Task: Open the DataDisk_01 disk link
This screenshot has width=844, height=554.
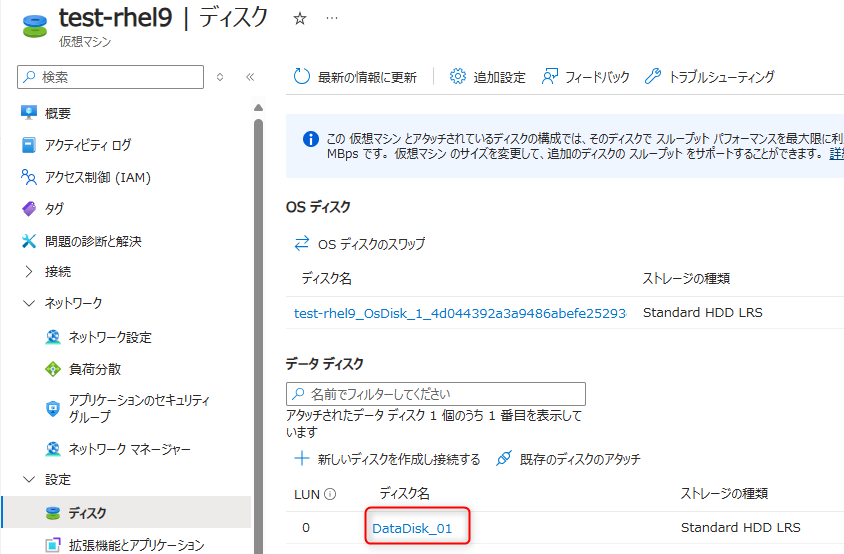Action: 412,528
